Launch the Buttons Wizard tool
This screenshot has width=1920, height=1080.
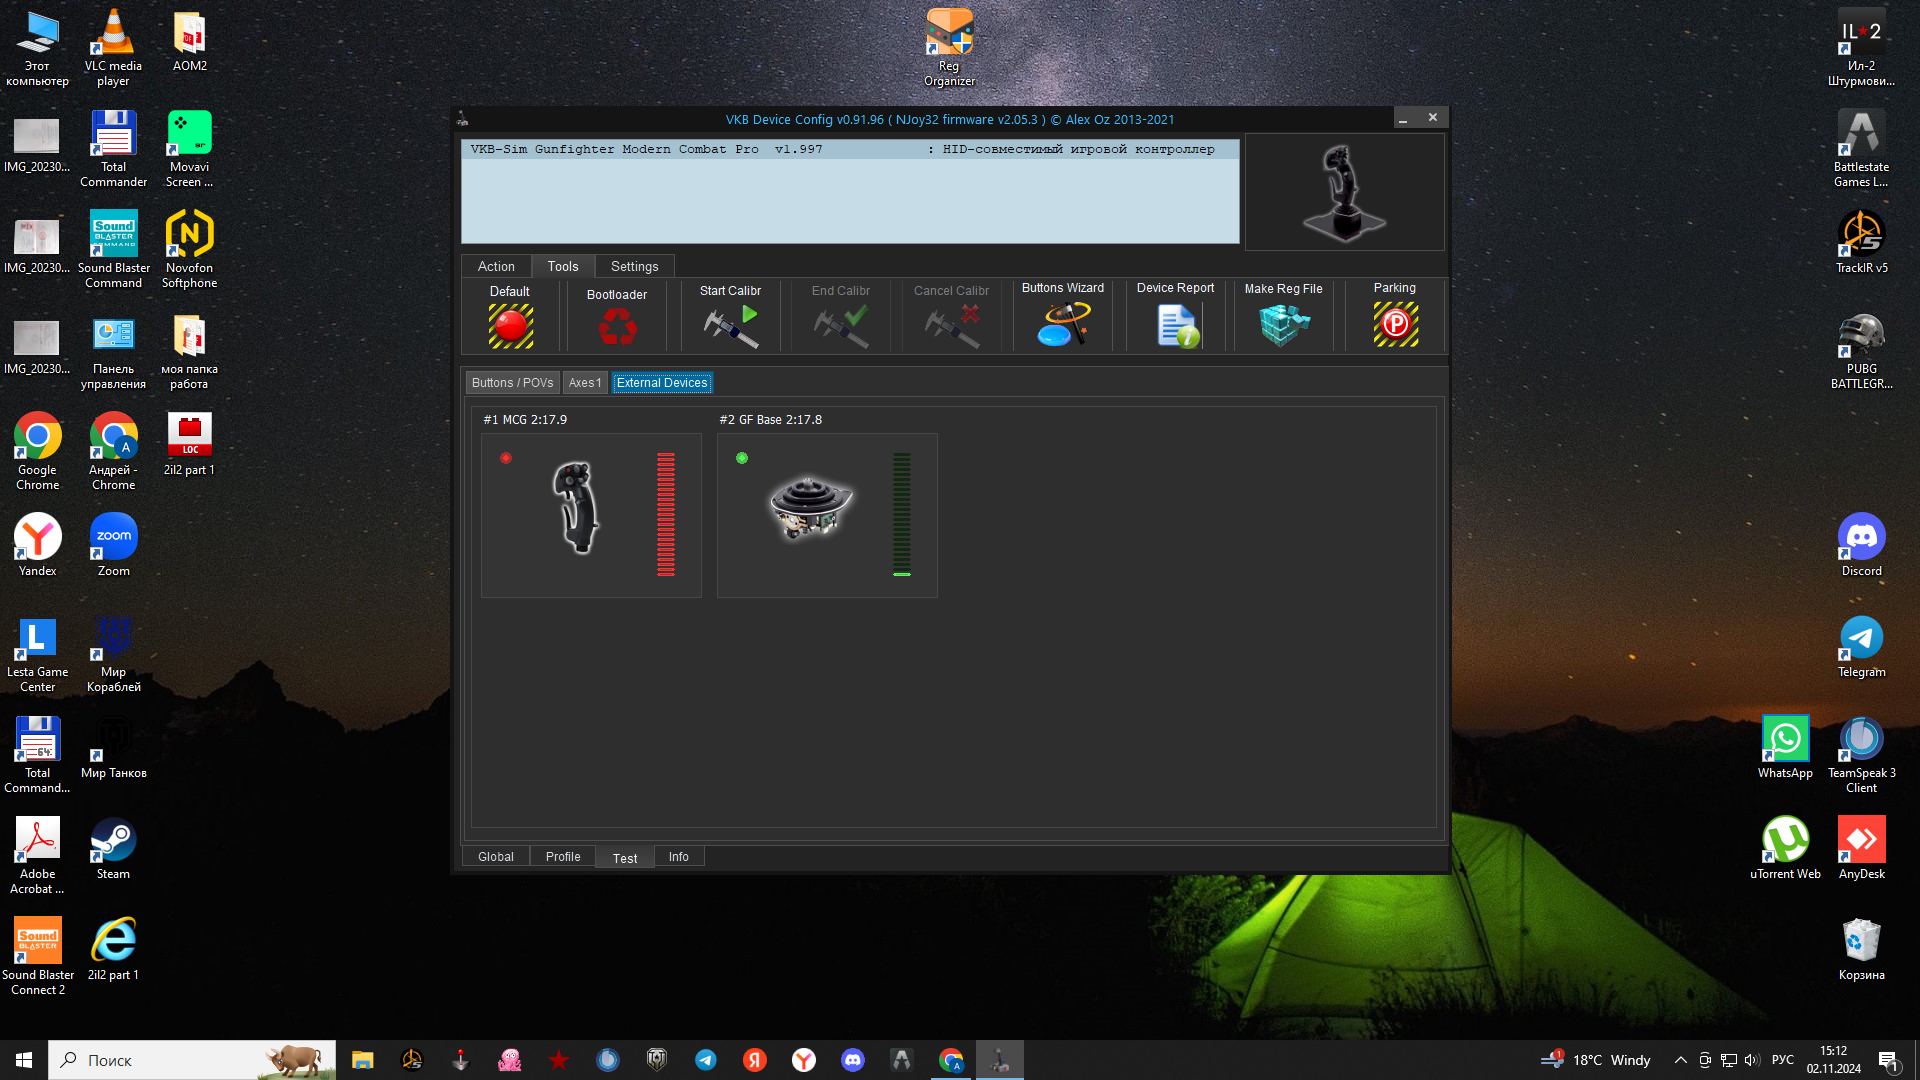click(1063, 325)
